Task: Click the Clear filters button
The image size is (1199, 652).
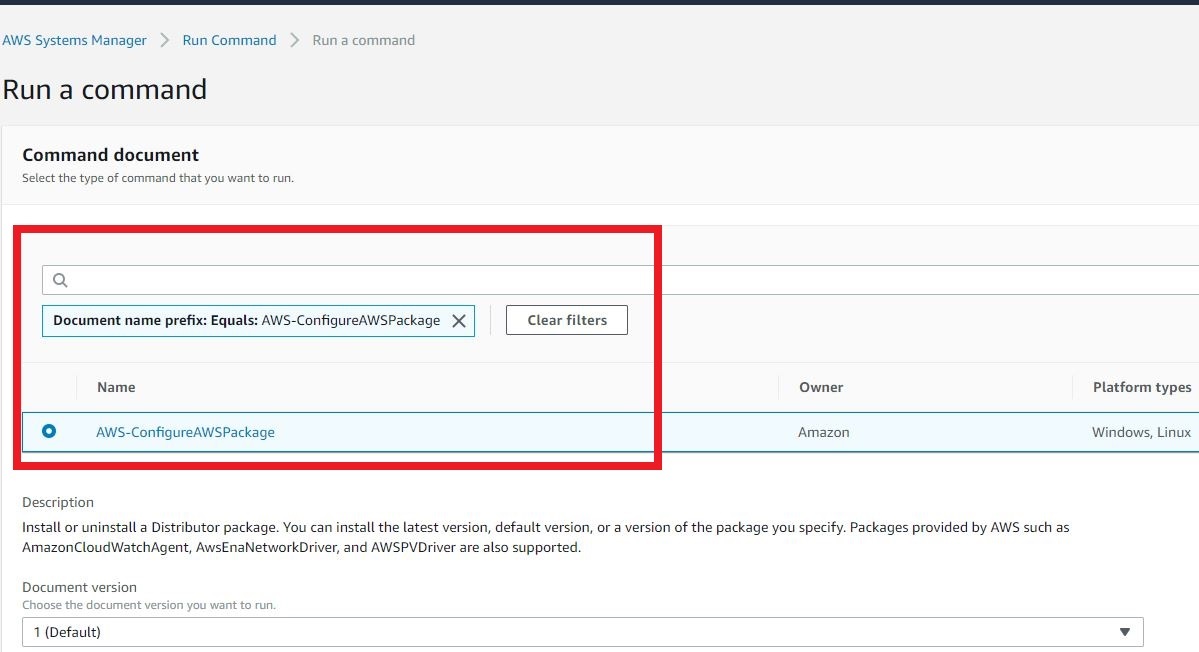Action: [567, 320]
